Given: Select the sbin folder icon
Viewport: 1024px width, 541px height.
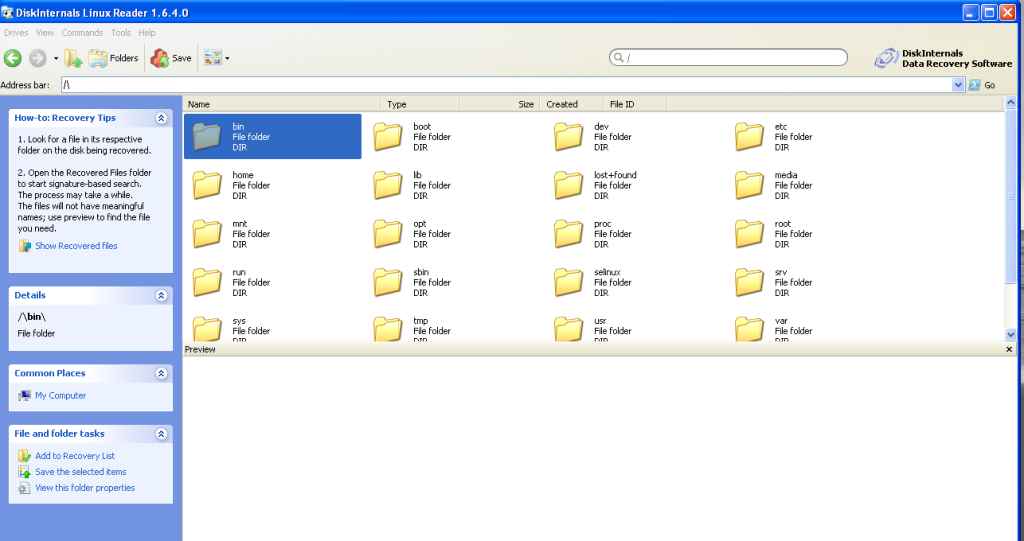Looking at the screenshot, I should coord(388,282).
